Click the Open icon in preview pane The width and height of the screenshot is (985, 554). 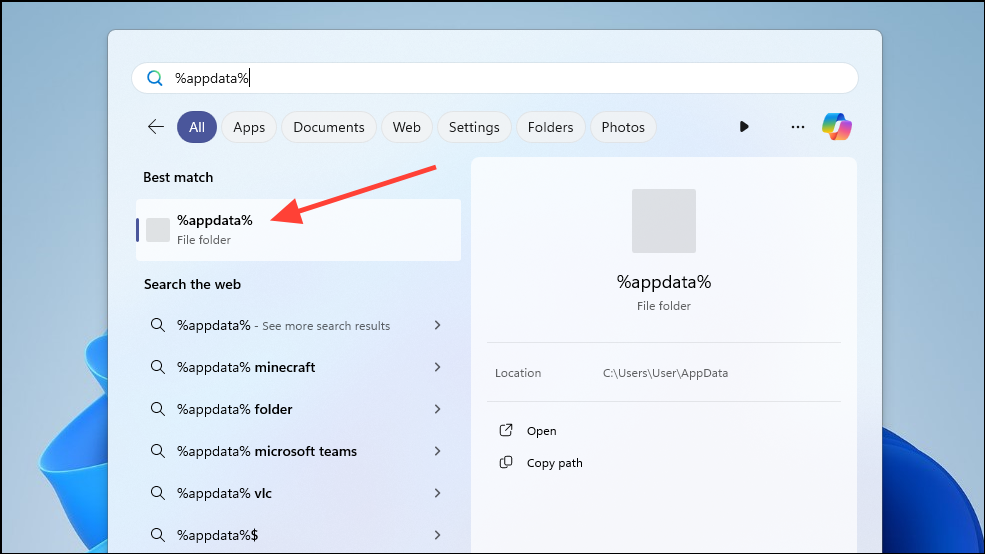point(506,430)
